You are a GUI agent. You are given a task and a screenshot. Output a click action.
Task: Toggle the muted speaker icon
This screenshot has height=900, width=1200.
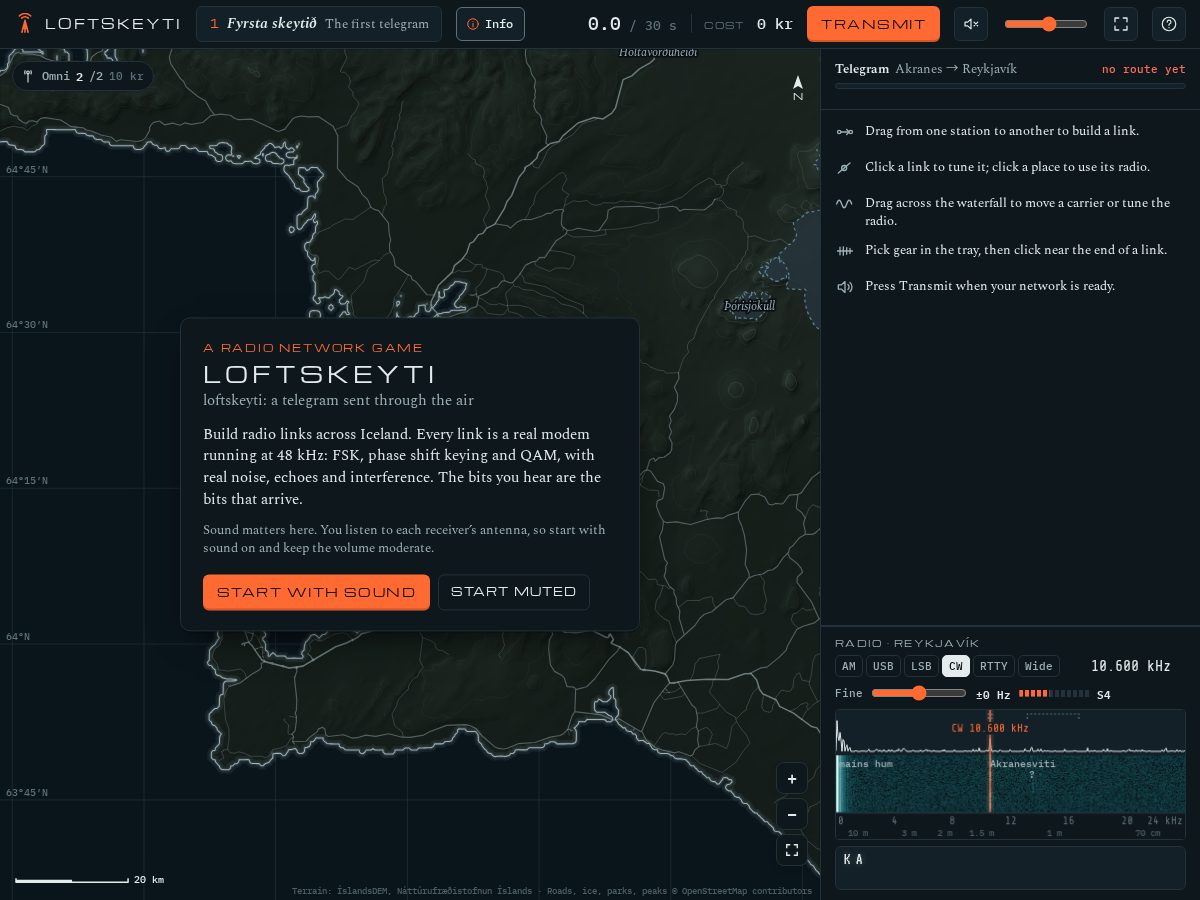970,24
